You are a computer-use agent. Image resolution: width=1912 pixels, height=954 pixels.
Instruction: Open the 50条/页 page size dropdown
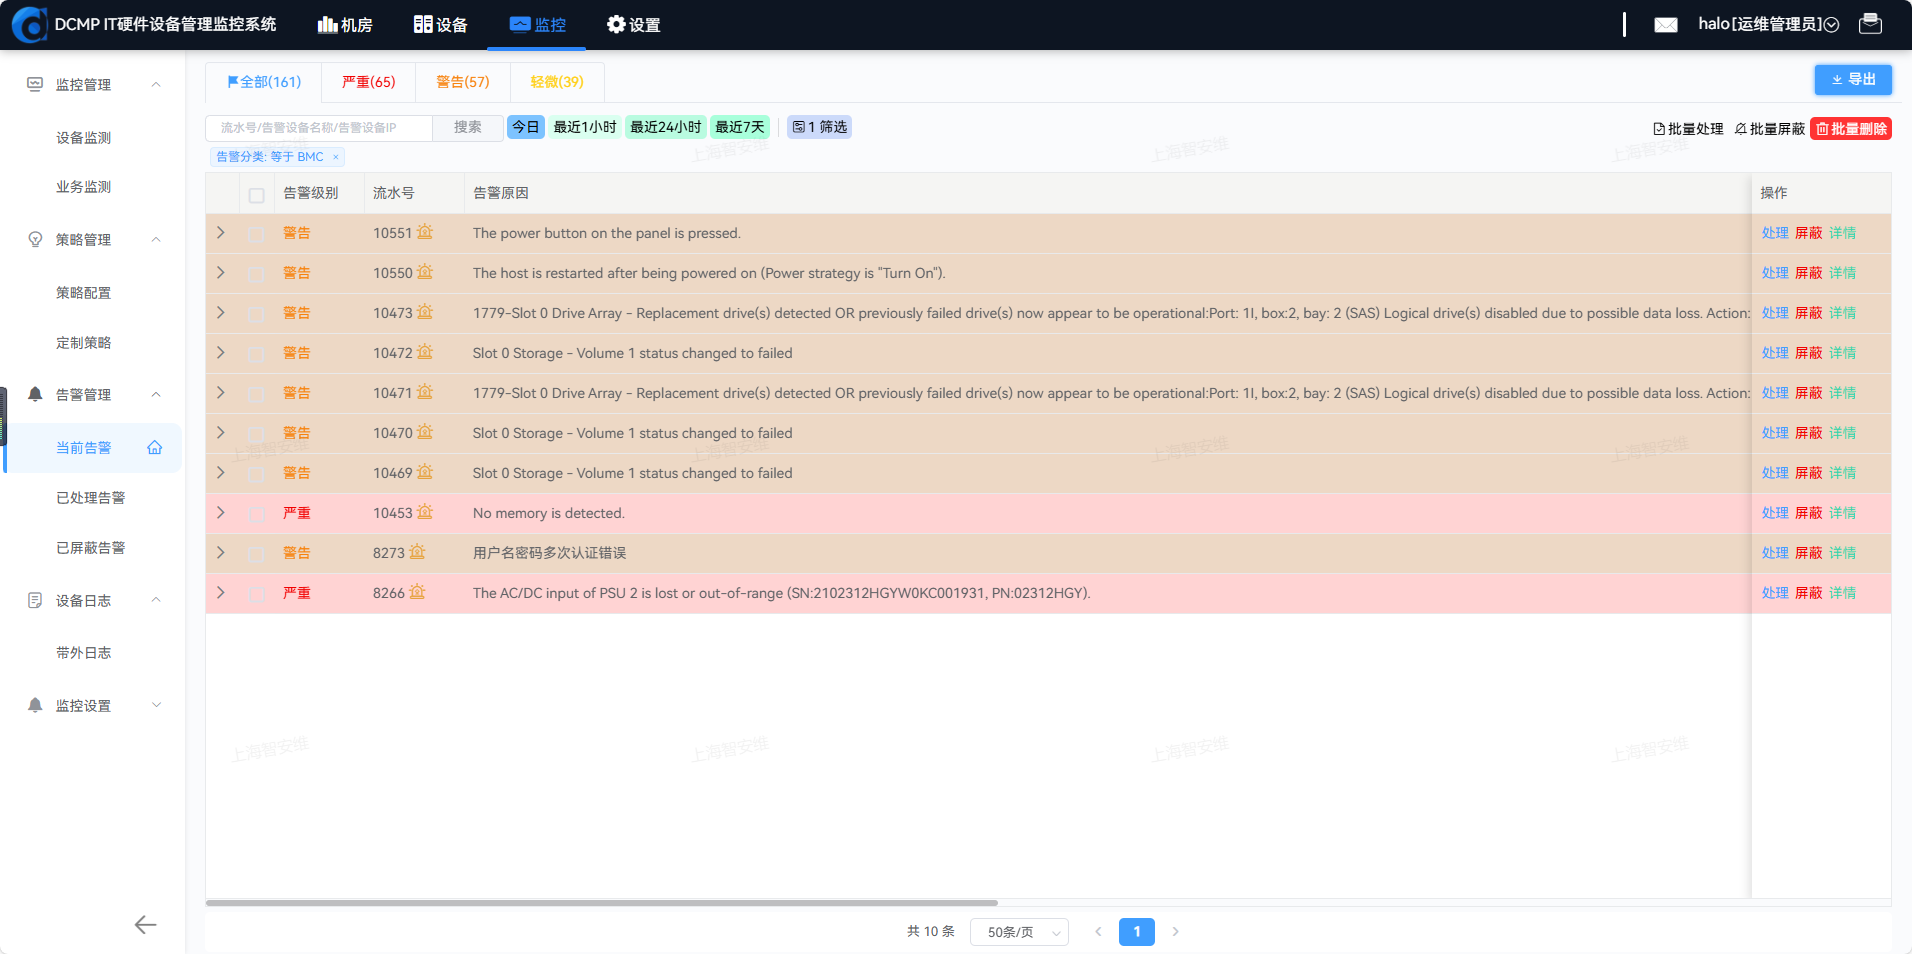1019,932
